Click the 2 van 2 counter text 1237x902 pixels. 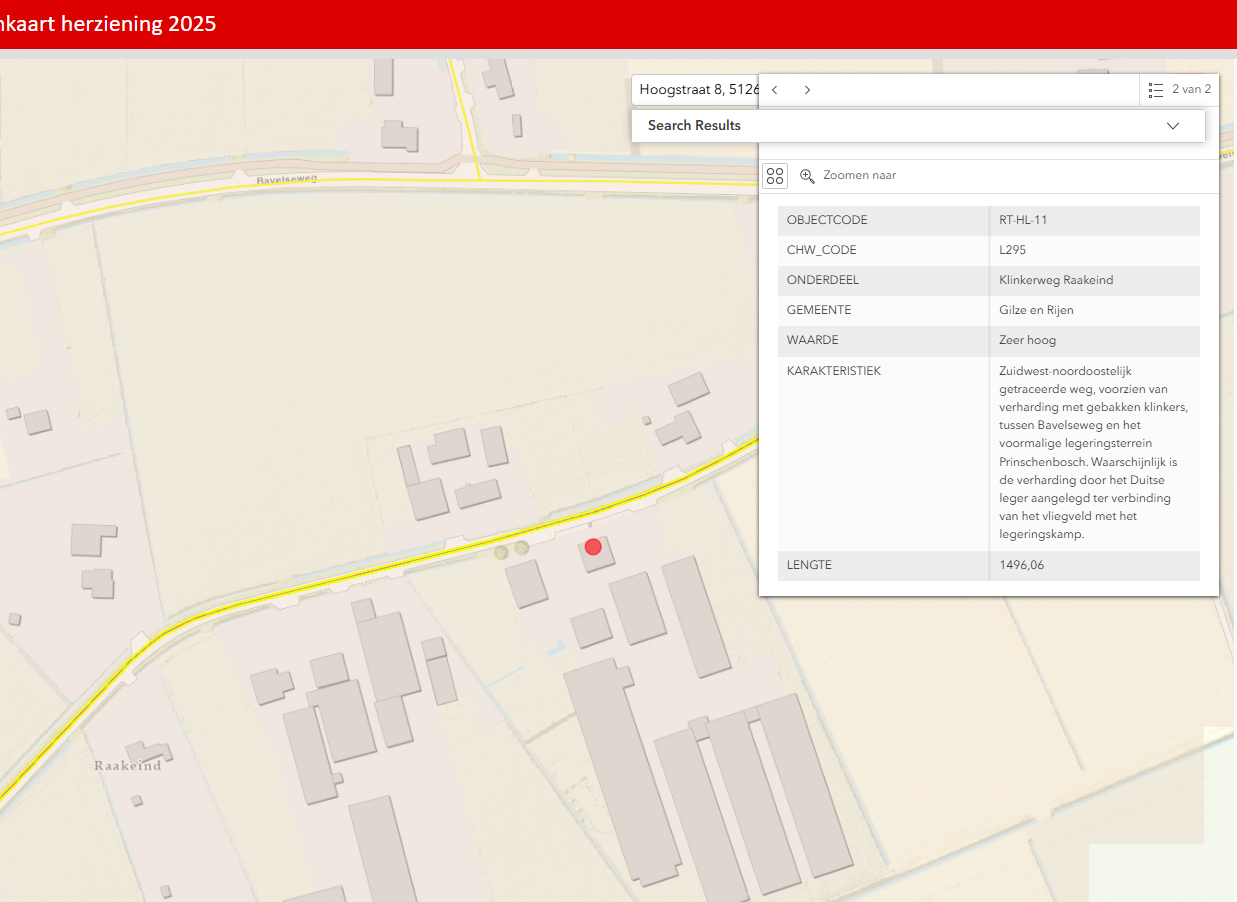(x=1191, y=90)
